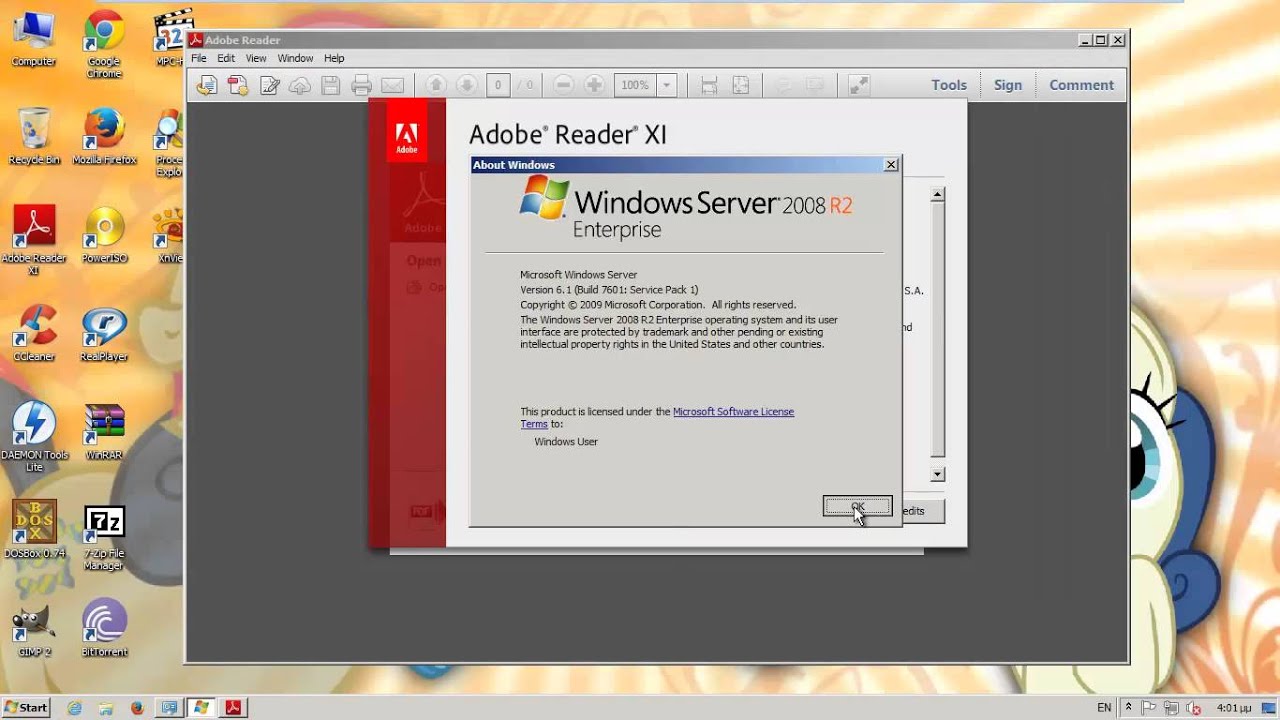
Task: Click the network tray icon
Action: click(1173, 708)
